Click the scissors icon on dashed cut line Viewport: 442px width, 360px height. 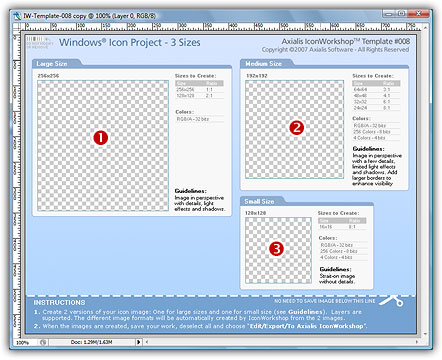[391, 301]
